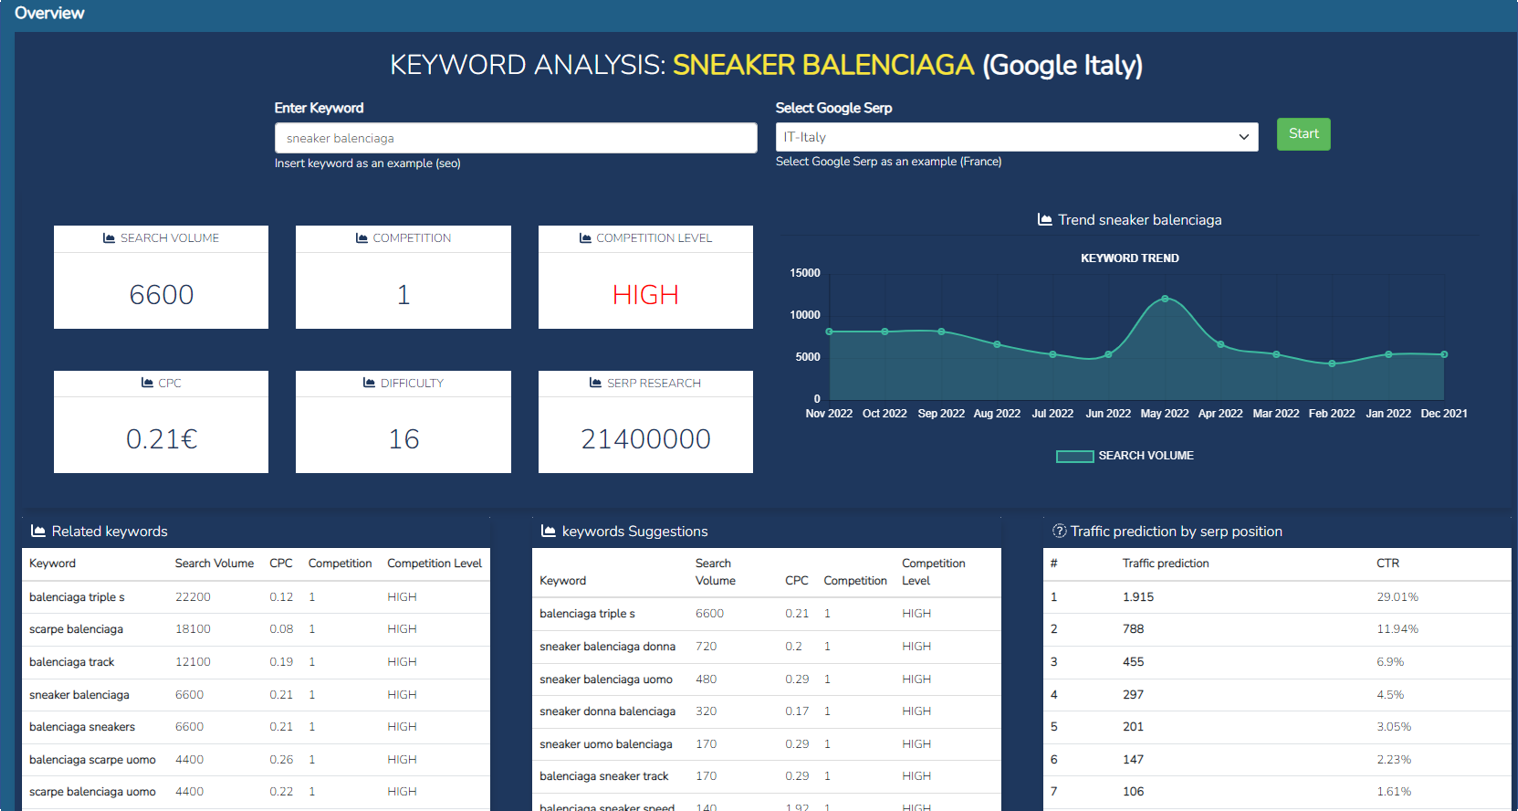This screenshot has height=811, width=1518.
Task: Click the 0.08 CPC value for scarpe balenciaga
Action: point(281,629)
